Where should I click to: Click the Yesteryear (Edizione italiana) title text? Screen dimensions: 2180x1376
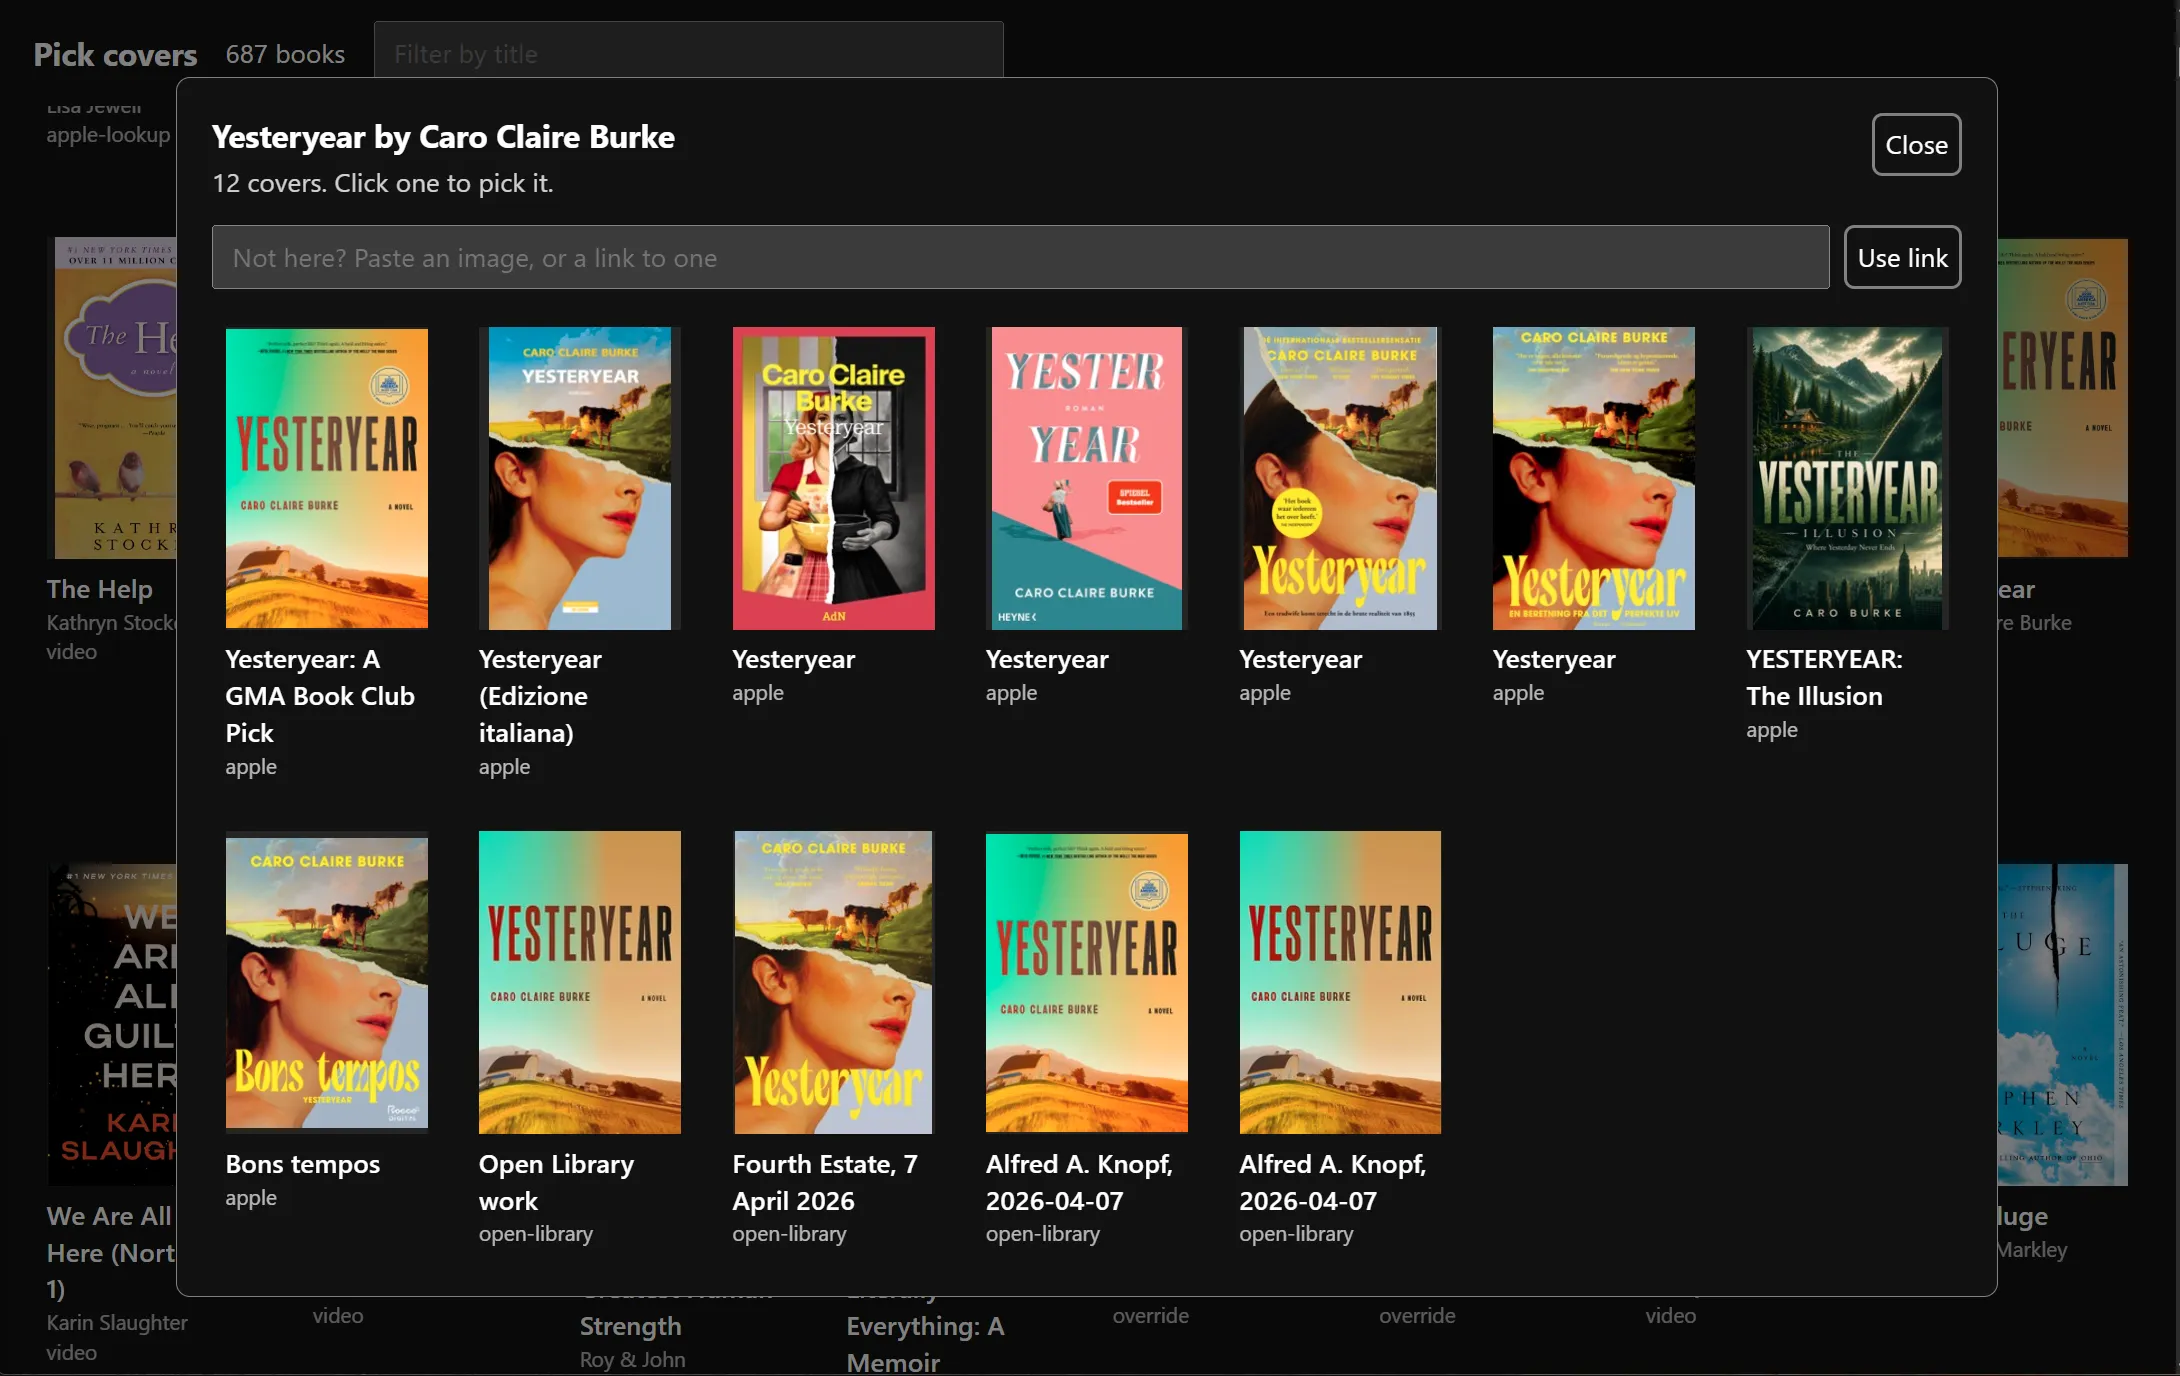tap(540, 696)
